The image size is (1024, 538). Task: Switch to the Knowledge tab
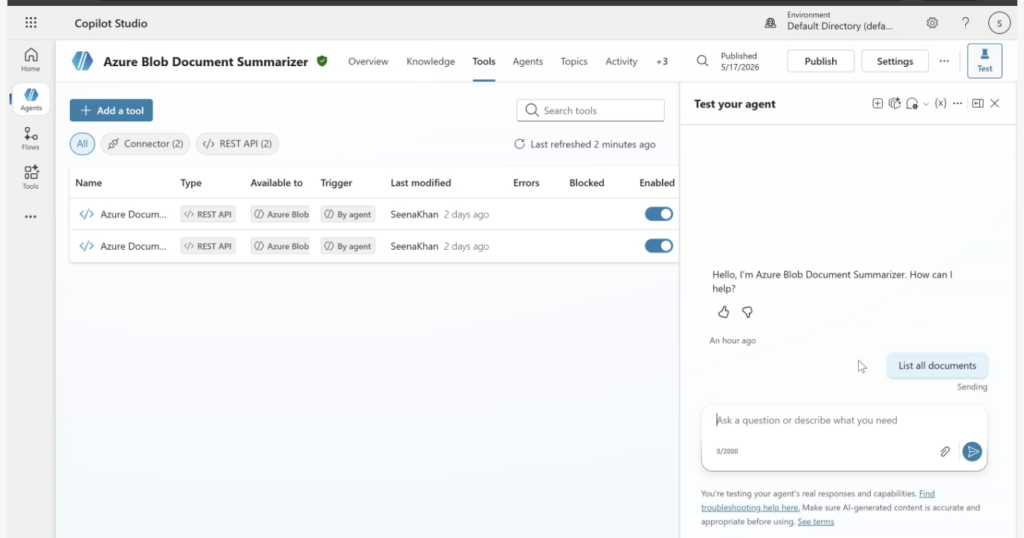(430, 61)
